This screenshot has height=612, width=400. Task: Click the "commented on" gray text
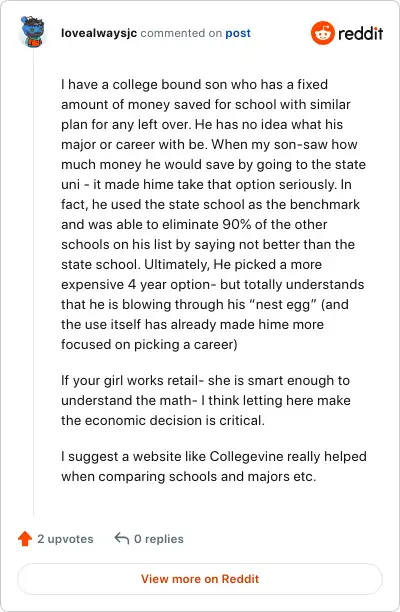(x=181, y=33)
